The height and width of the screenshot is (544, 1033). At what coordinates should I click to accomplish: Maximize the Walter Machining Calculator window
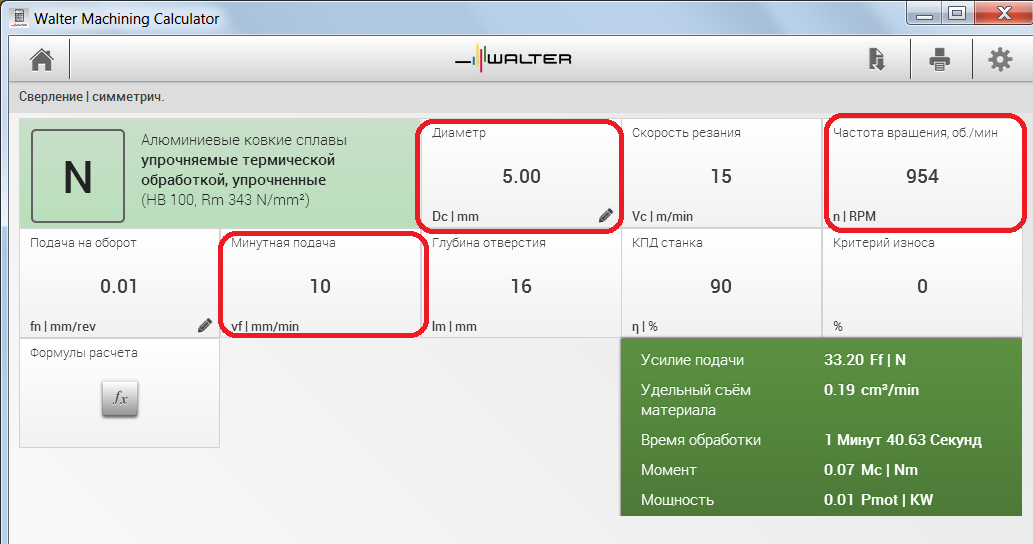pyautogui.click(x=957, y=13)
